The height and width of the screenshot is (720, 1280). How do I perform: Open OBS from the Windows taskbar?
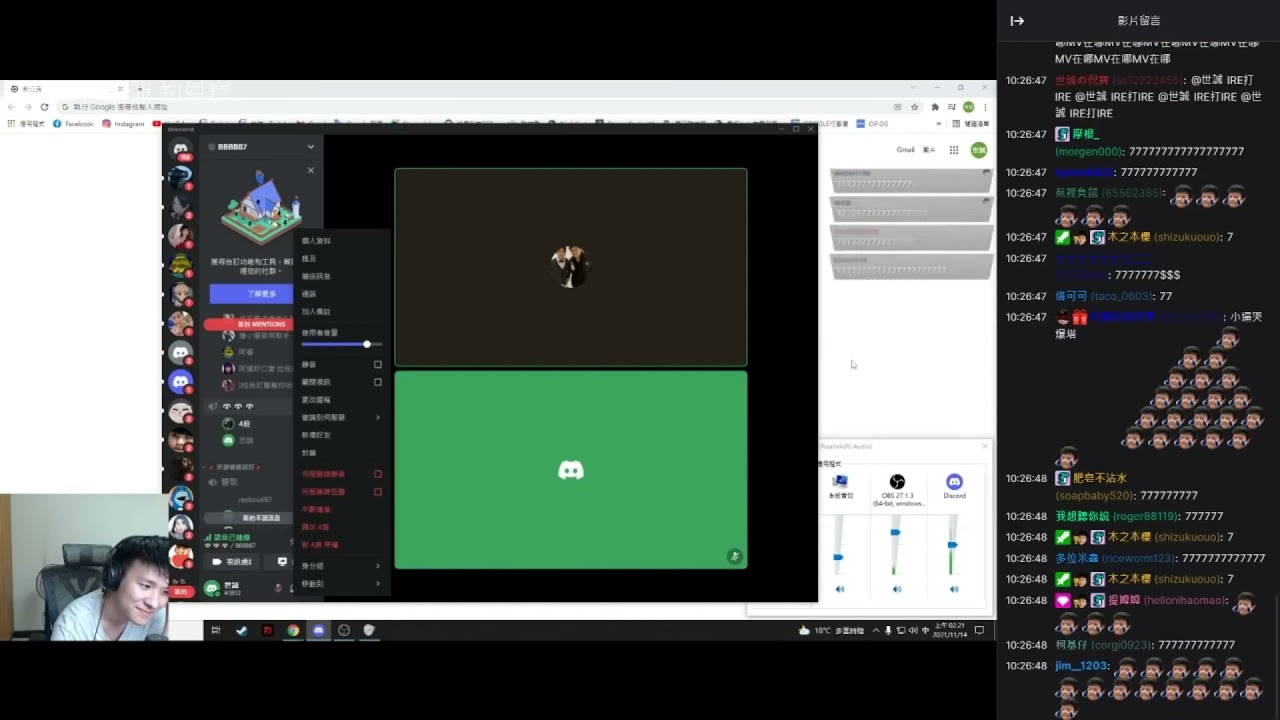344,630
